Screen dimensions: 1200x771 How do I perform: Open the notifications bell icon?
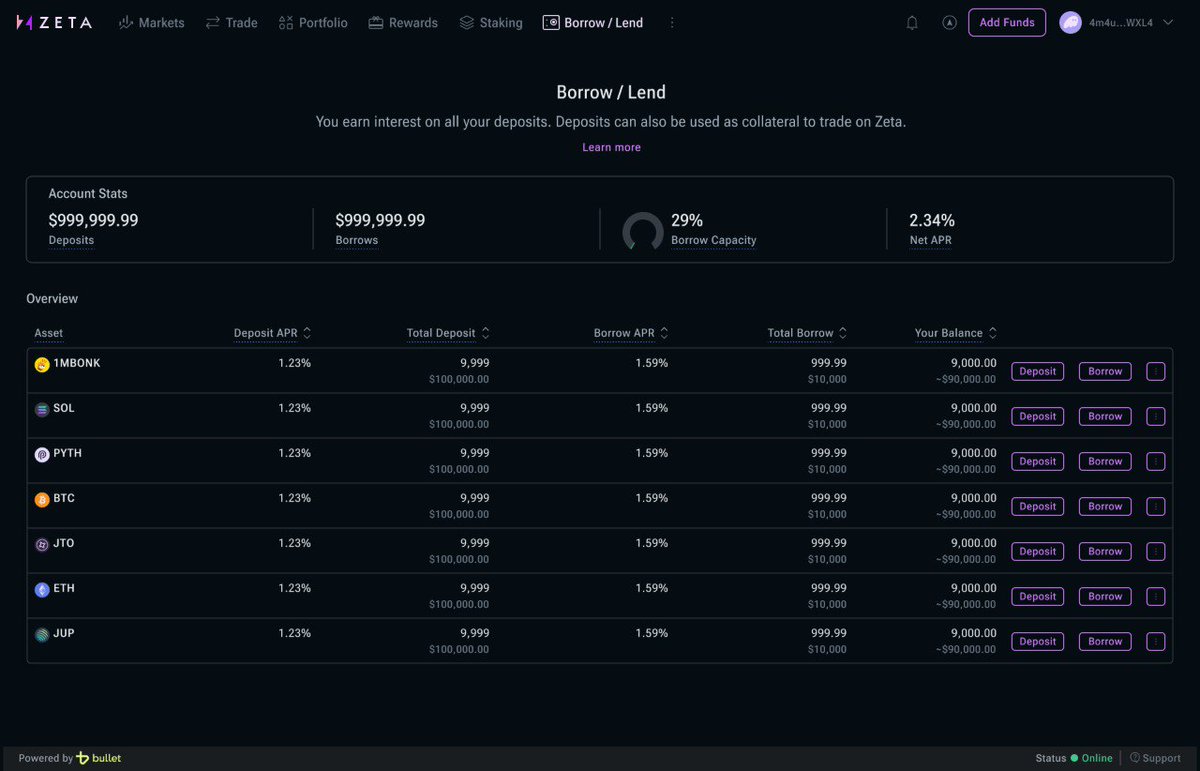point(912,22)
